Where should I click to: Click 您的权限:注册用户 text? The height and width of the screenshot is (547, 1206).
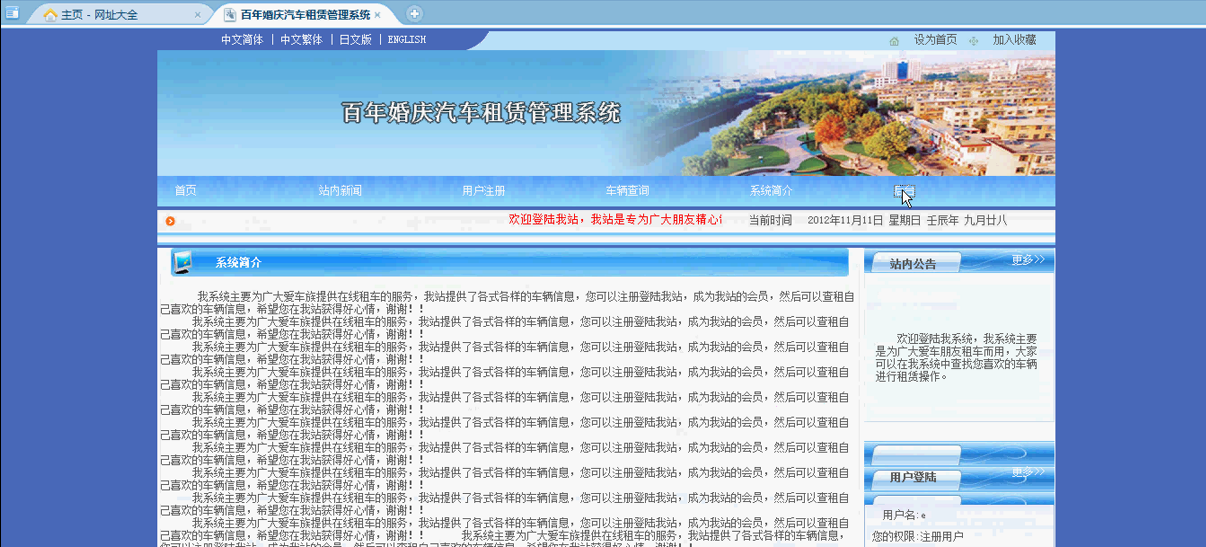point(918,537)
